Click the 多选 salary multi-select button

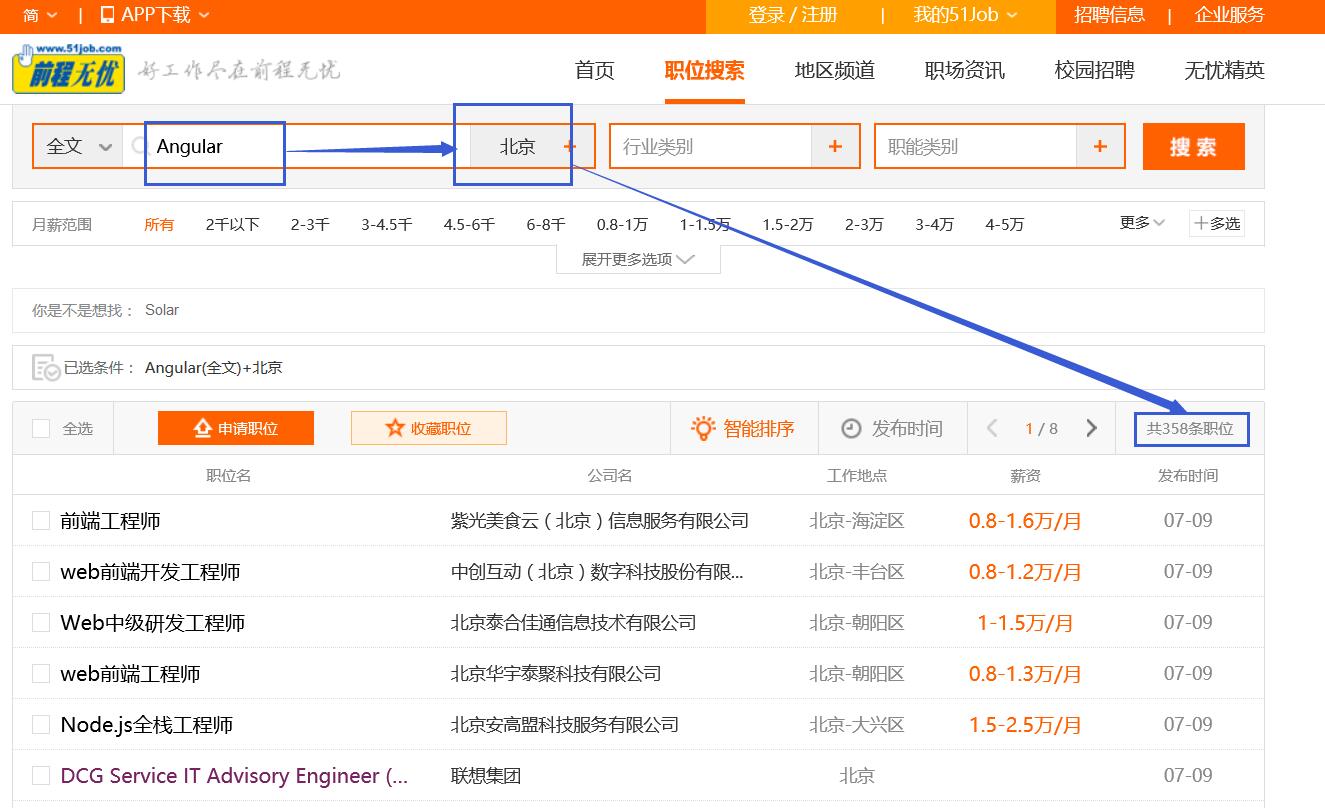coord(1217,223)
